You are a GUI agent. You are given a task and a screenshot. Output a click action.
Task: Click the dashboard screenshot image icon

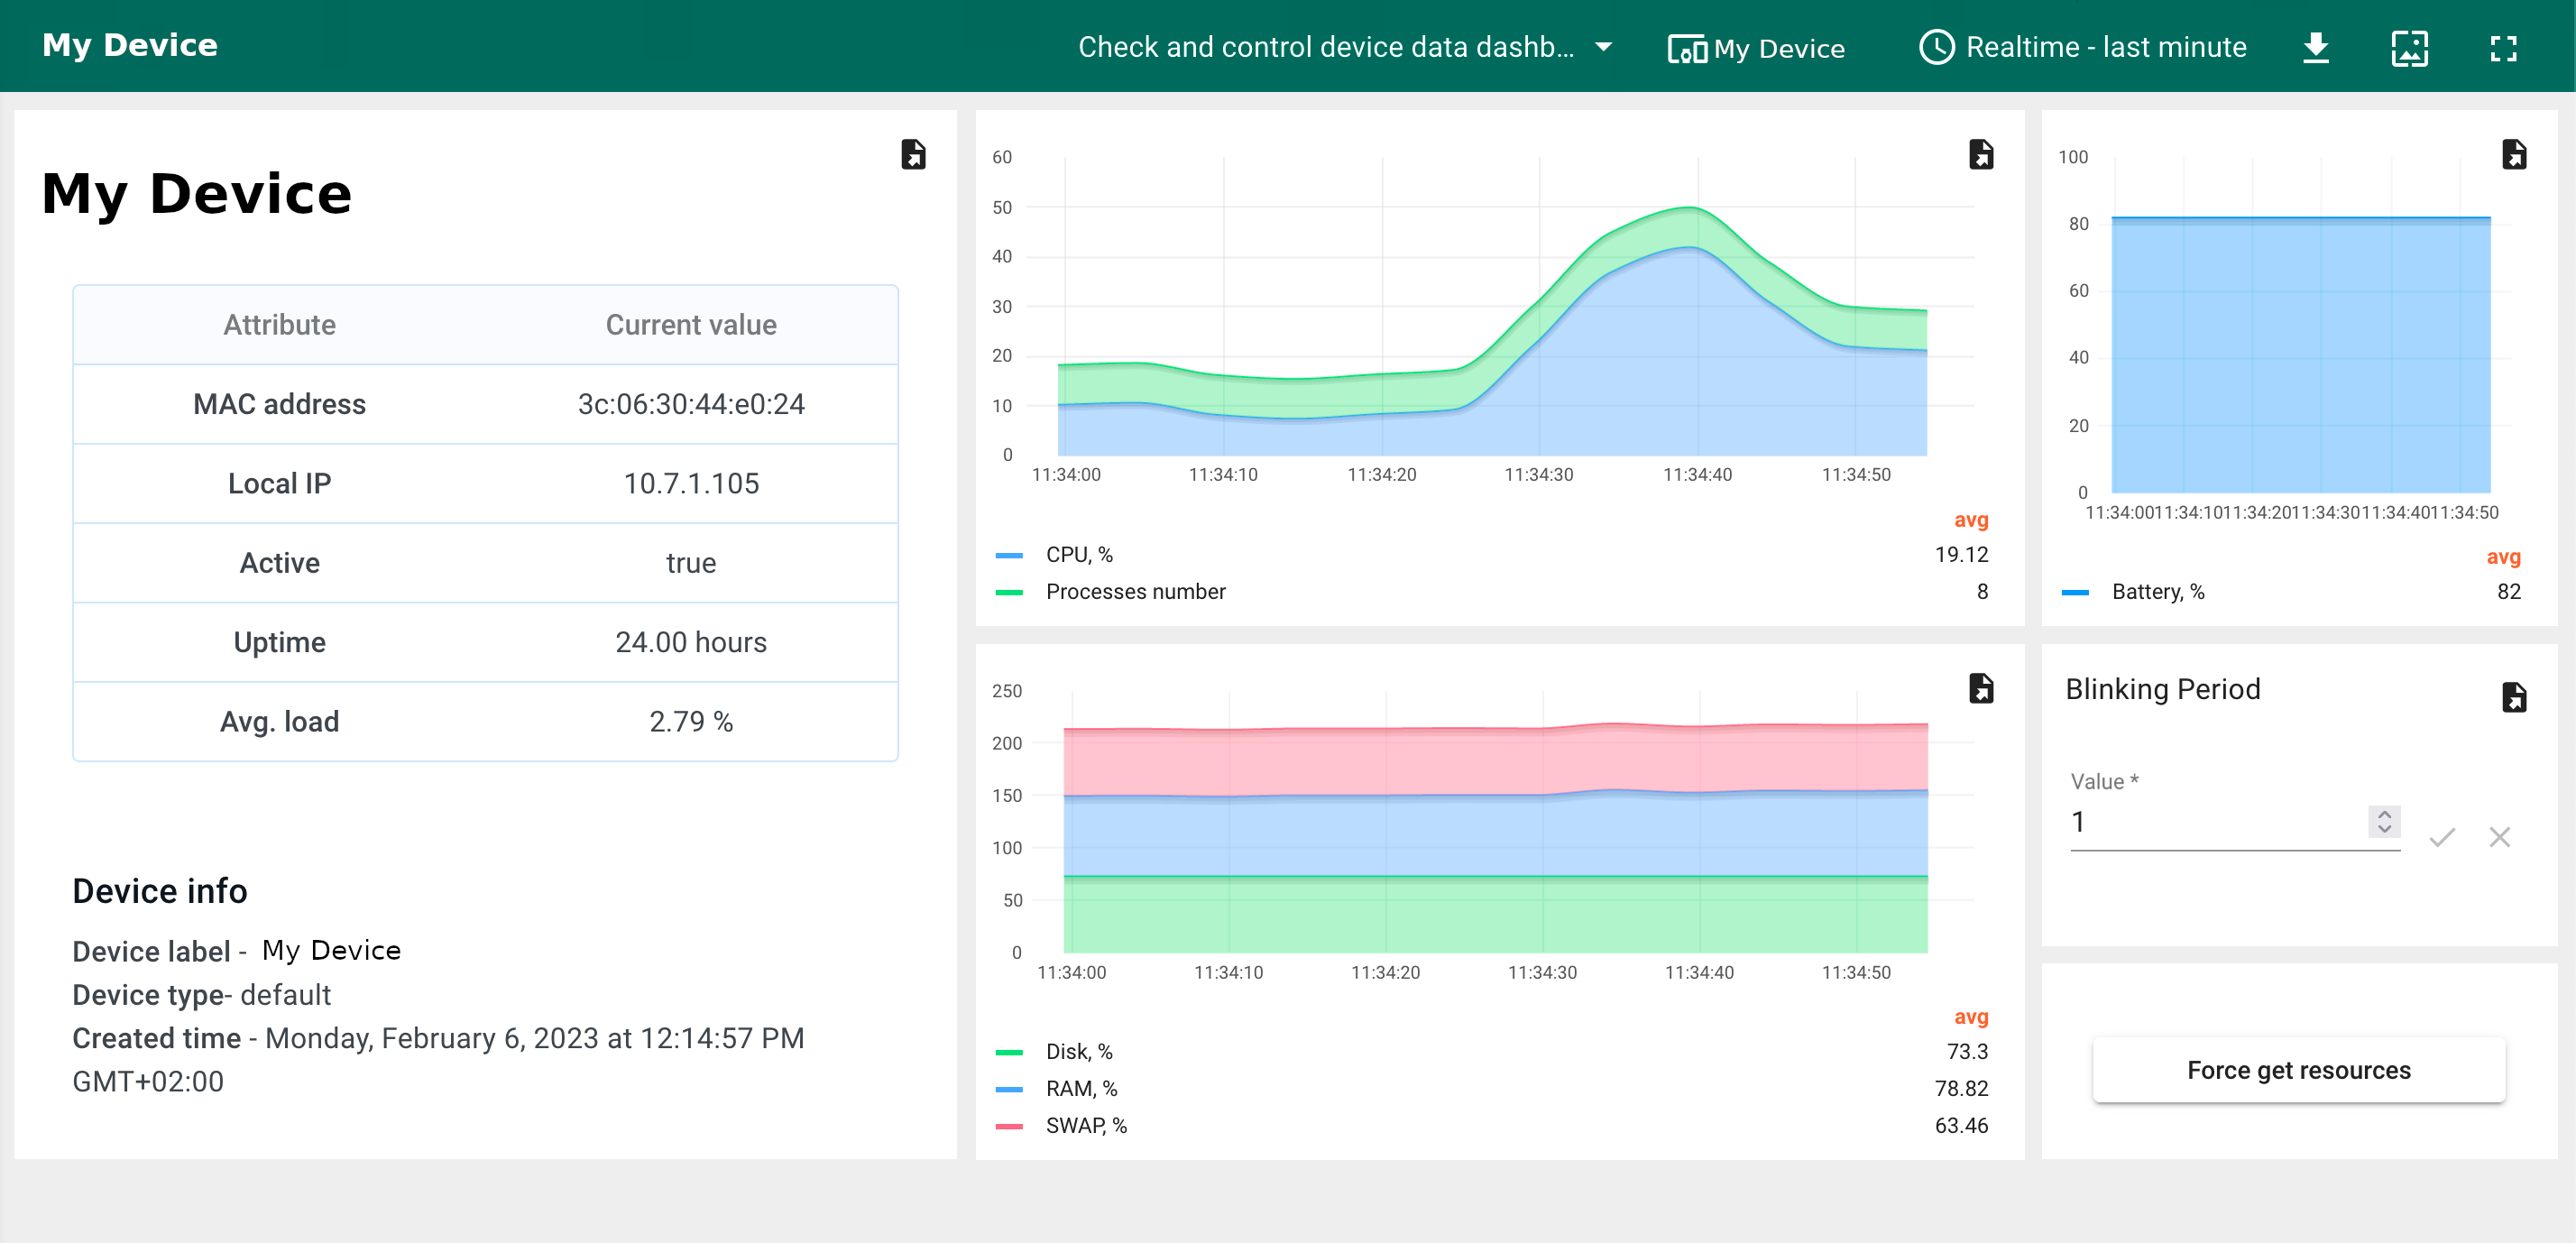(2409, 47)
